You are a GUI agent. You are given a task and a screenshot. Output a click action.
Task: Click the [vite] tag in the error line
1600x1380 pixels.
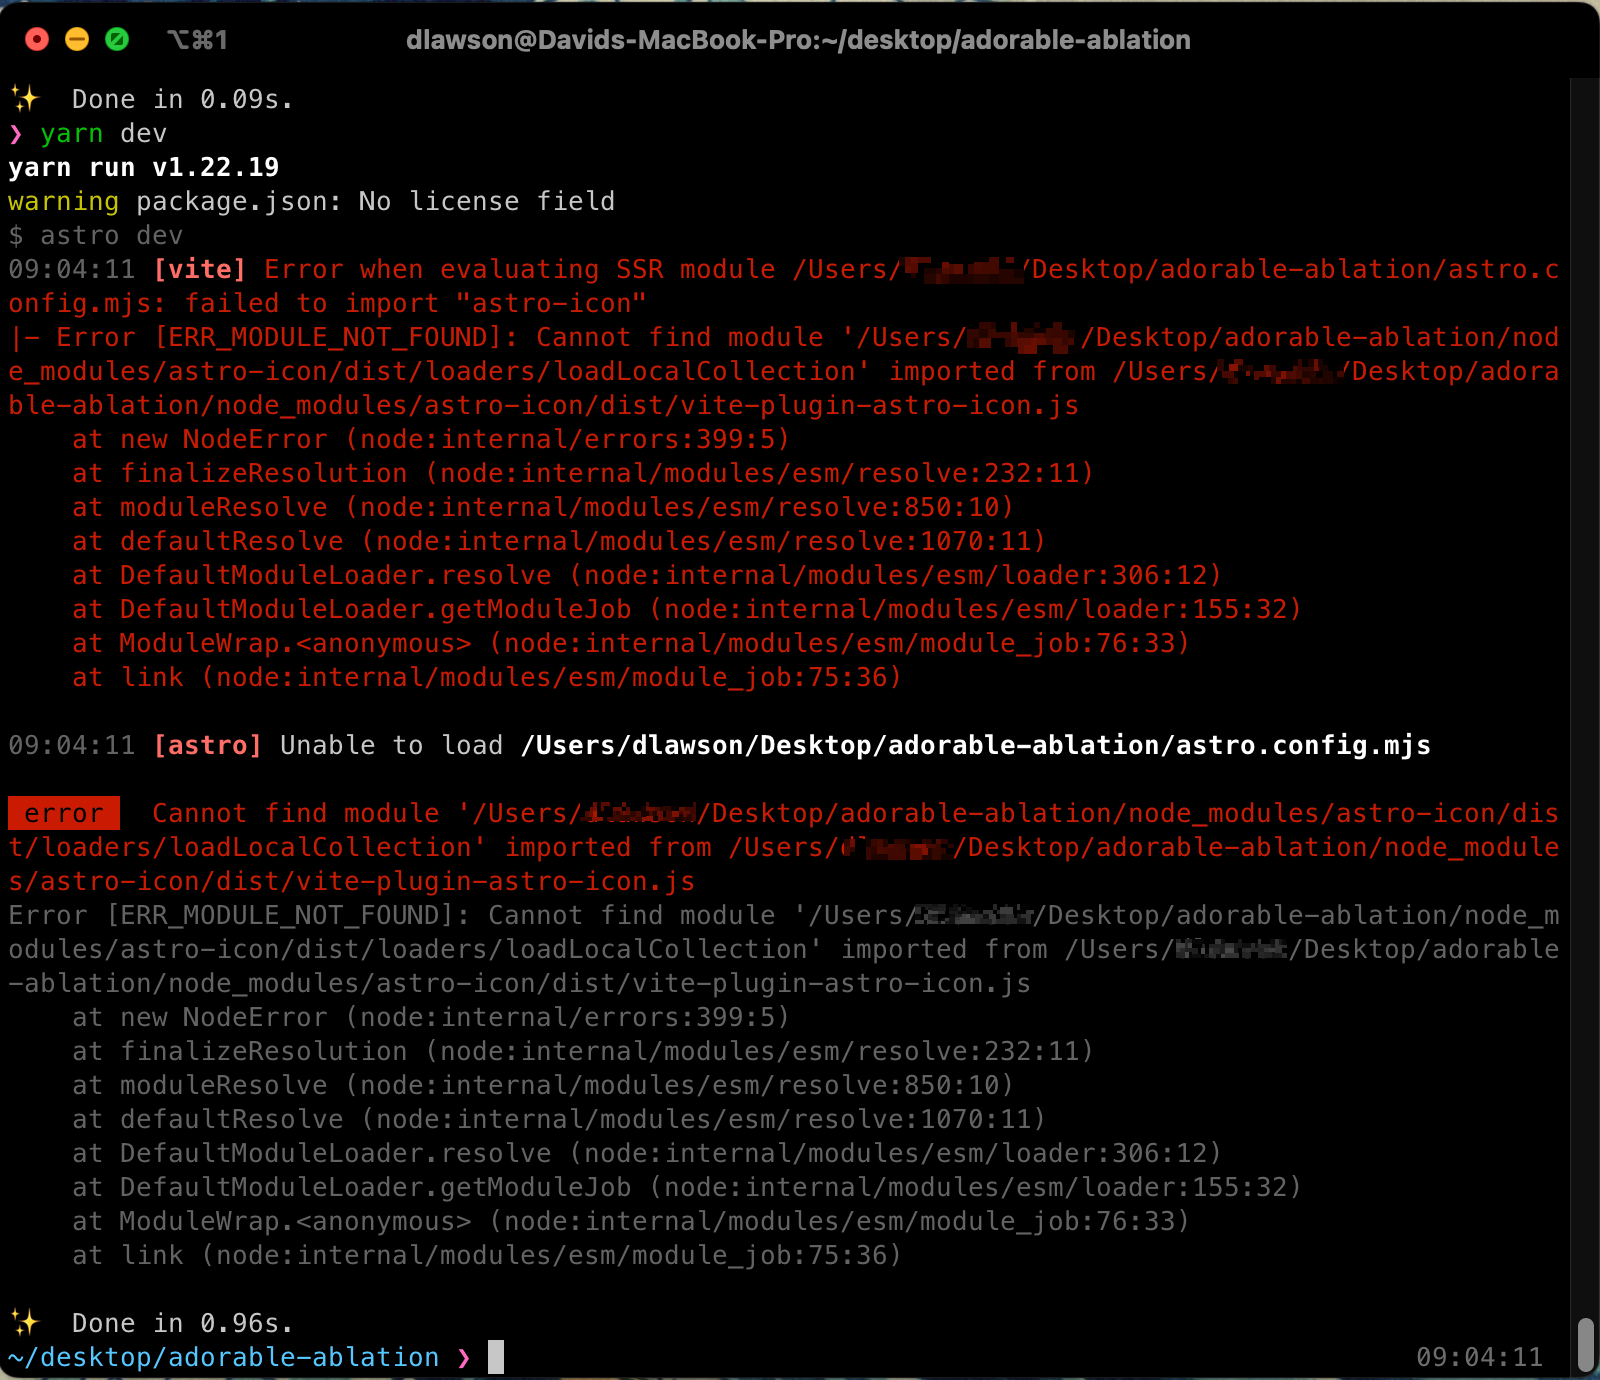coord(199,268)
